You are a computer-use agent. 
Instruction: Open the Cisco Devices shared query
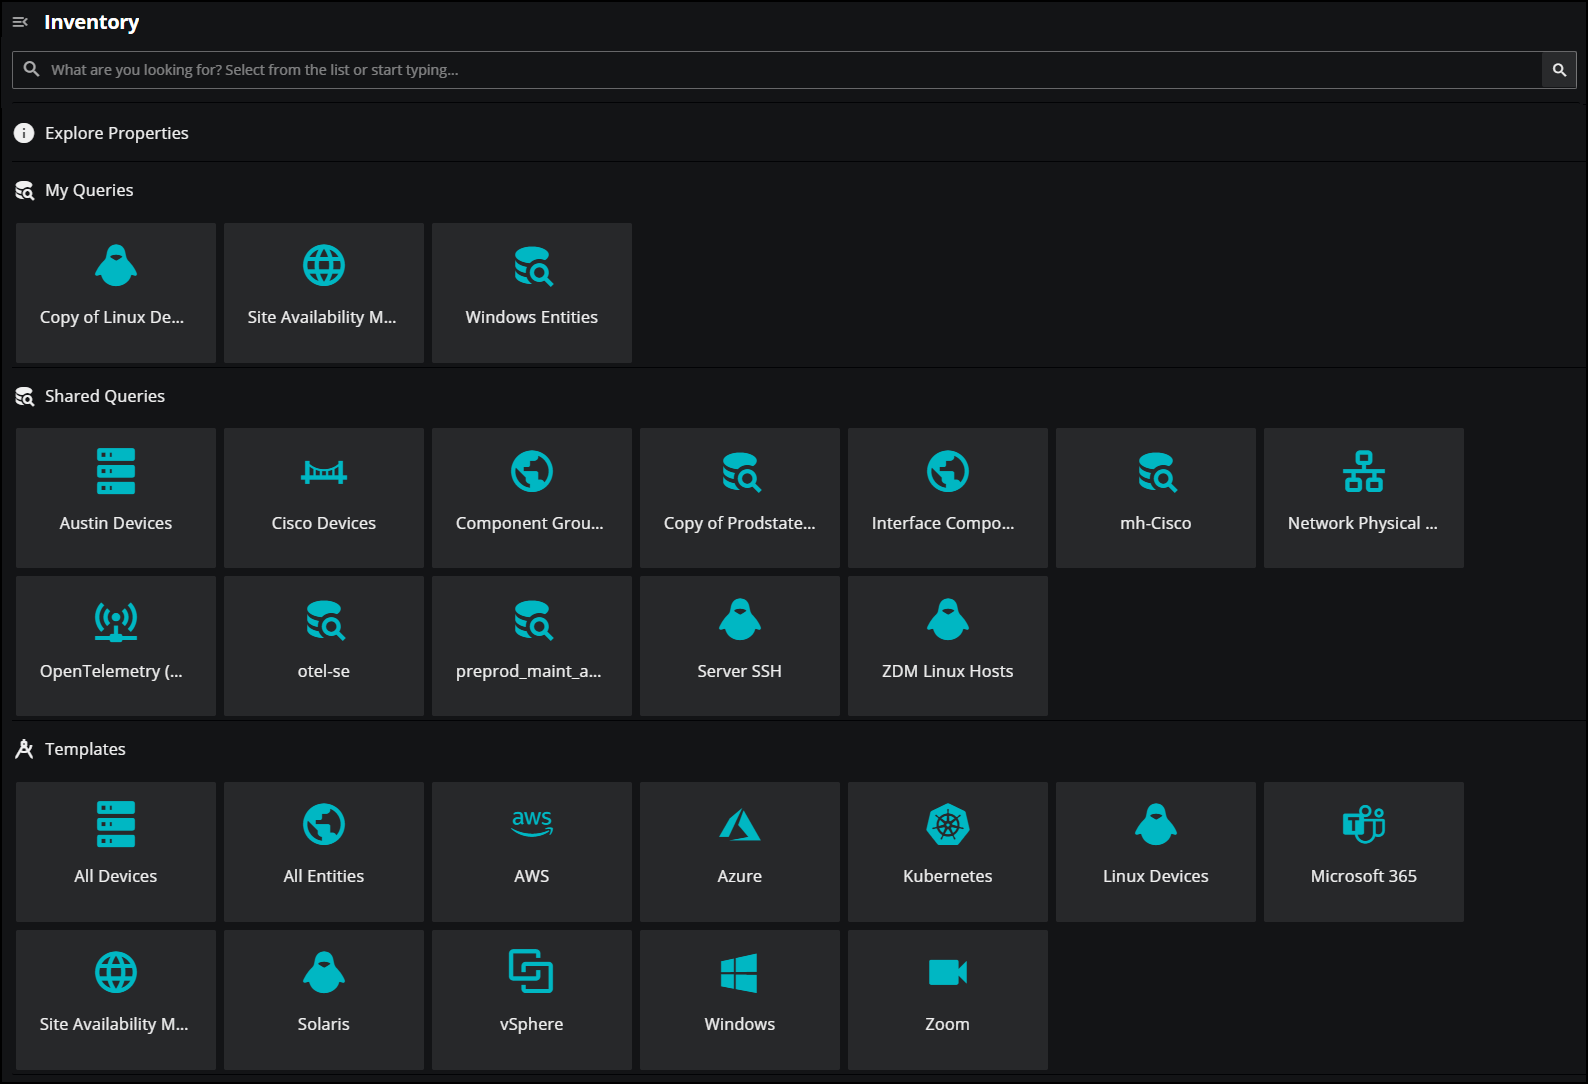[x=324, y=498]
